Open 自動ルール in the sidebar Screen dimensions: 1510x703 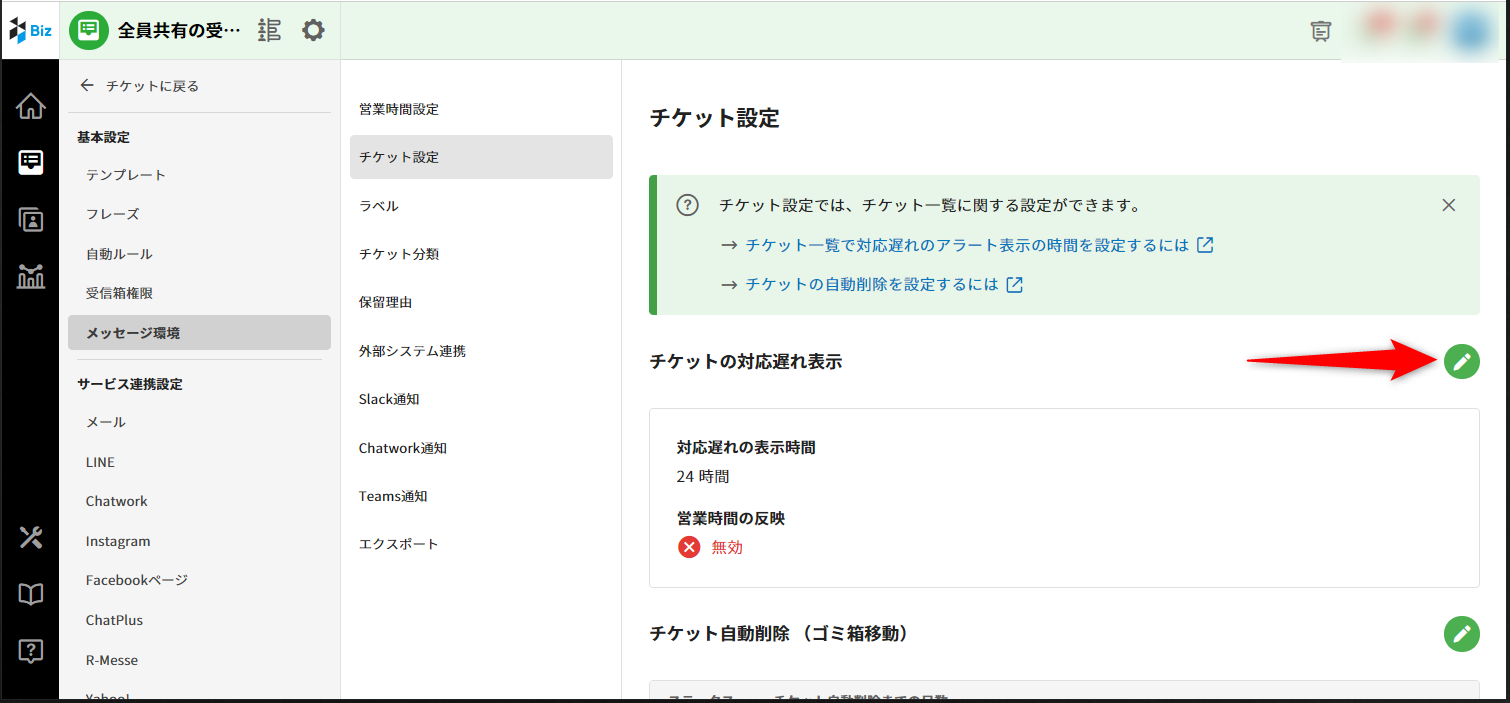pos(119,254)
